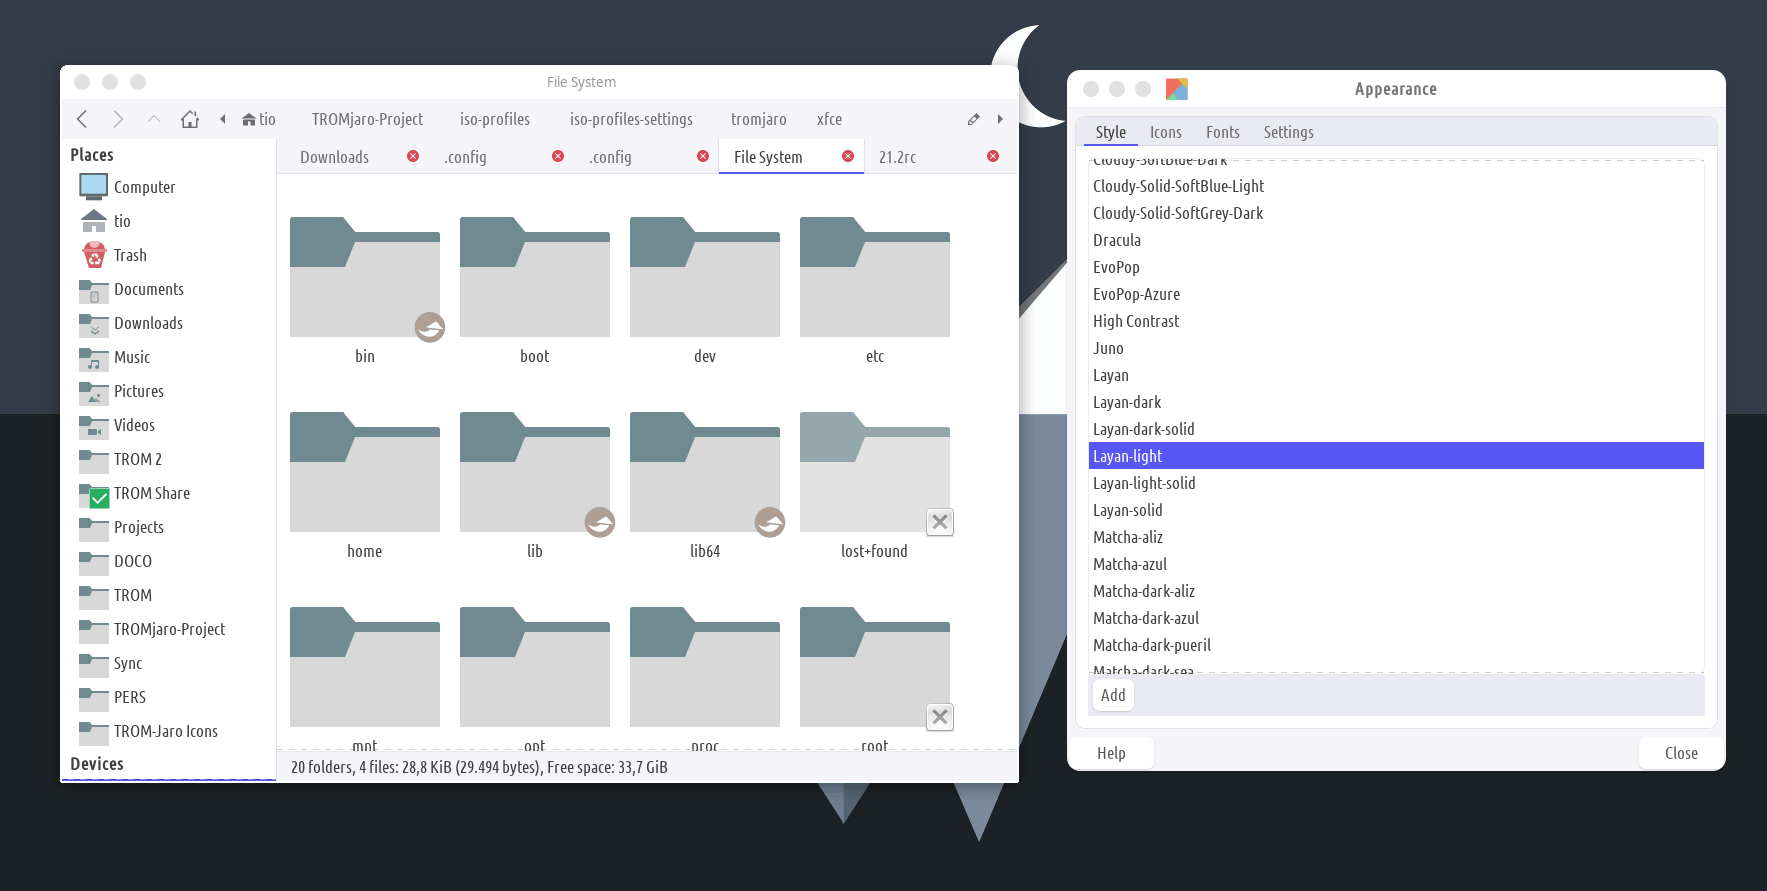Go up to parent folder arrow

(153, 119)
